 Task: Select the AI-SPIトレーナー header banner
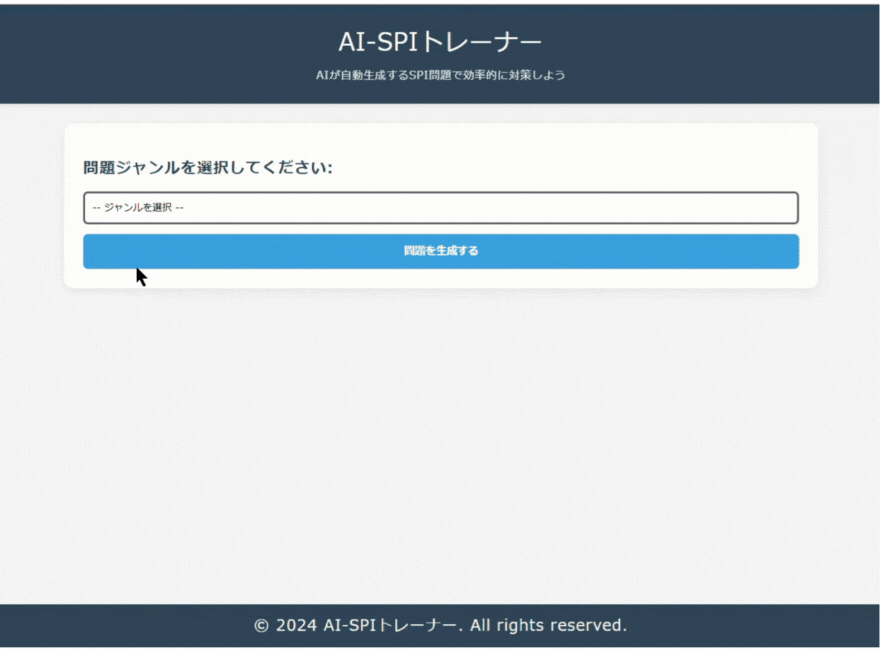(x=440, y=50)
